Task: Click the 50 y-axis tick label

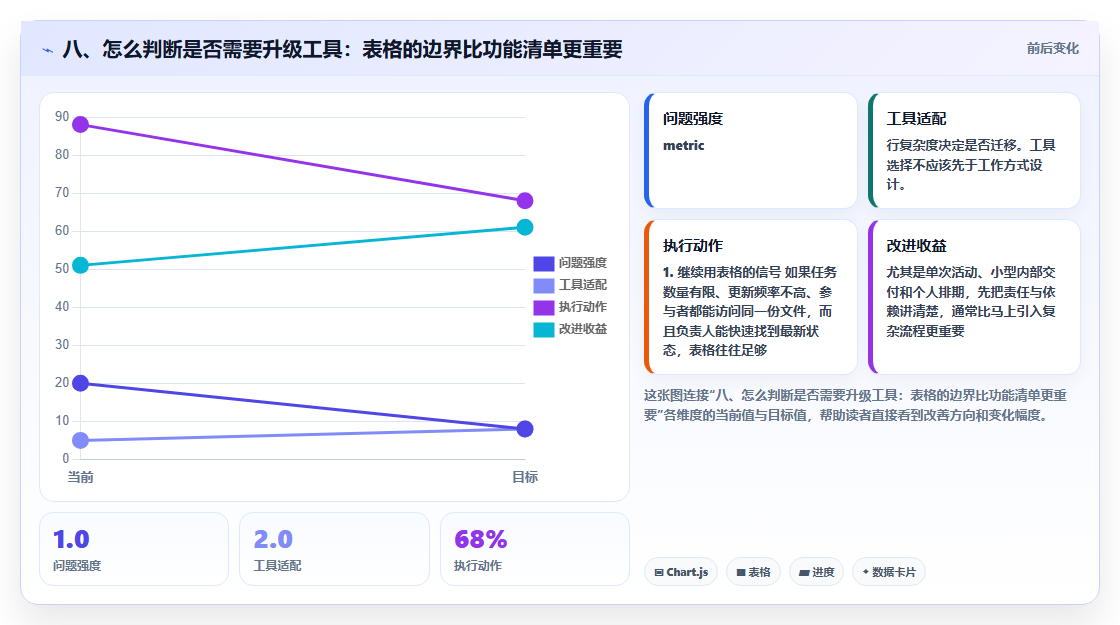Action: (x=62, y=269)
